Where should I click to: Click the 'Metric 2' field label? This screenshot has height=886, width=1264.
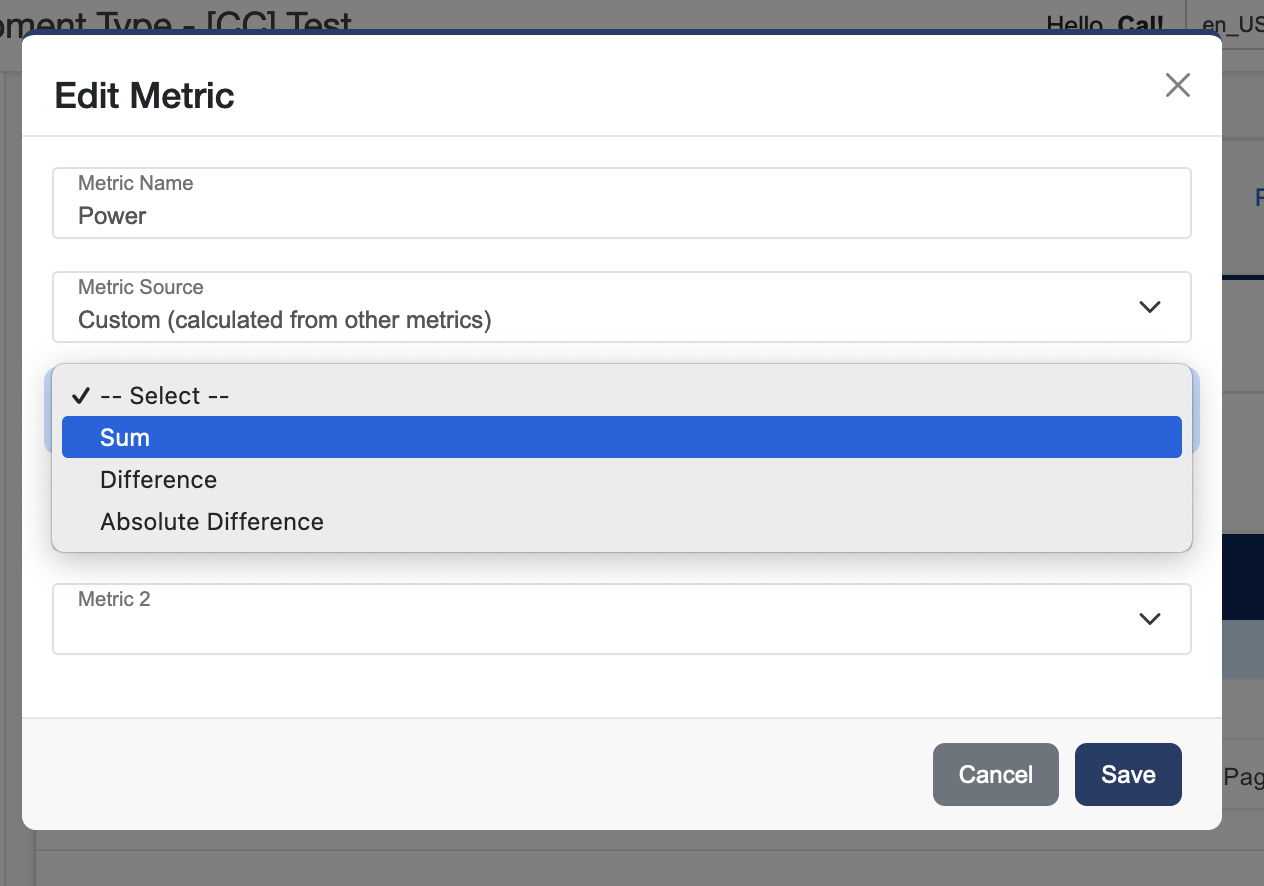pos(114,599)
